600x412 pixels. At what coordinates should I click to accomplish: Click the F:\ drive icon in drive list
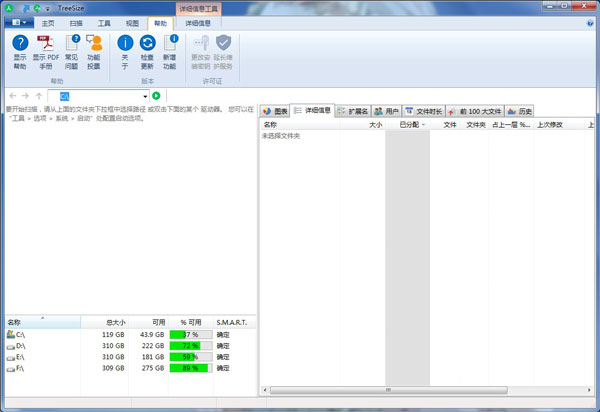click(x=11, y=368)
